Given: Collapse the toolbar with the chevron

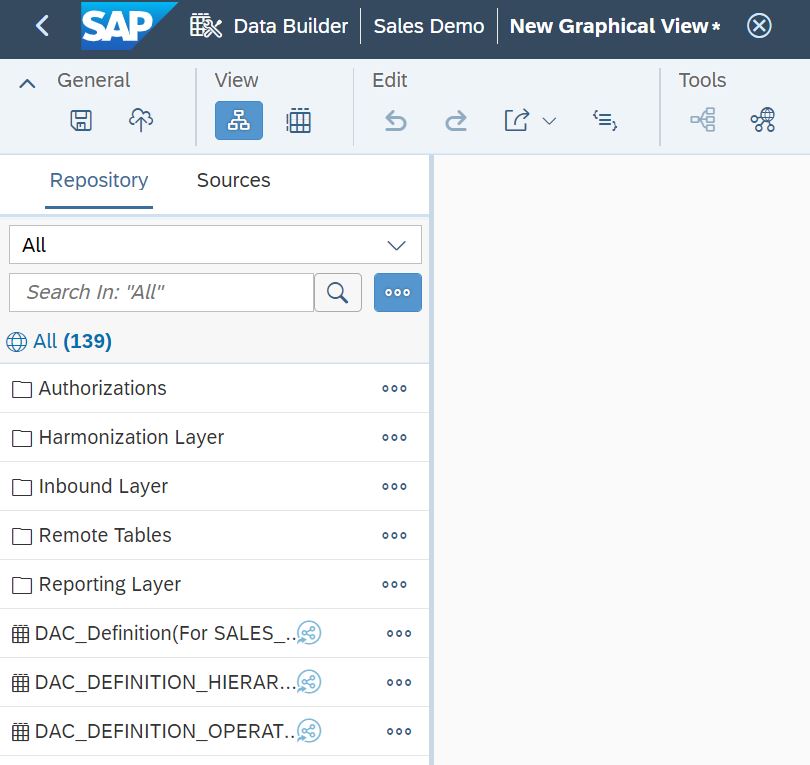Looking at the screenshot, I should [x=28, y=84].
